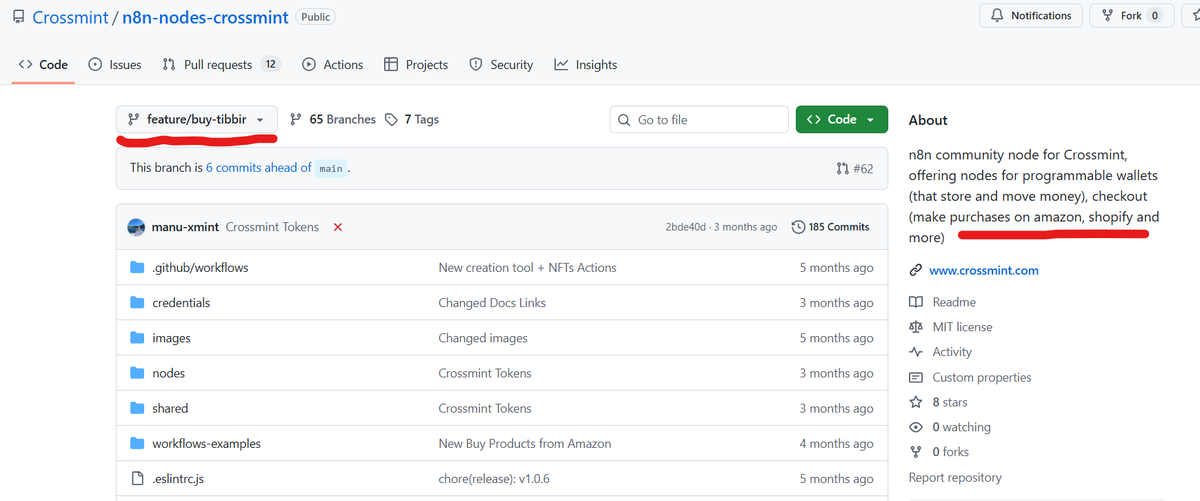Open commit 'chore(release): v1.0.6'
This screenshot has height=501, width=1200.
(x=495, y=478)
